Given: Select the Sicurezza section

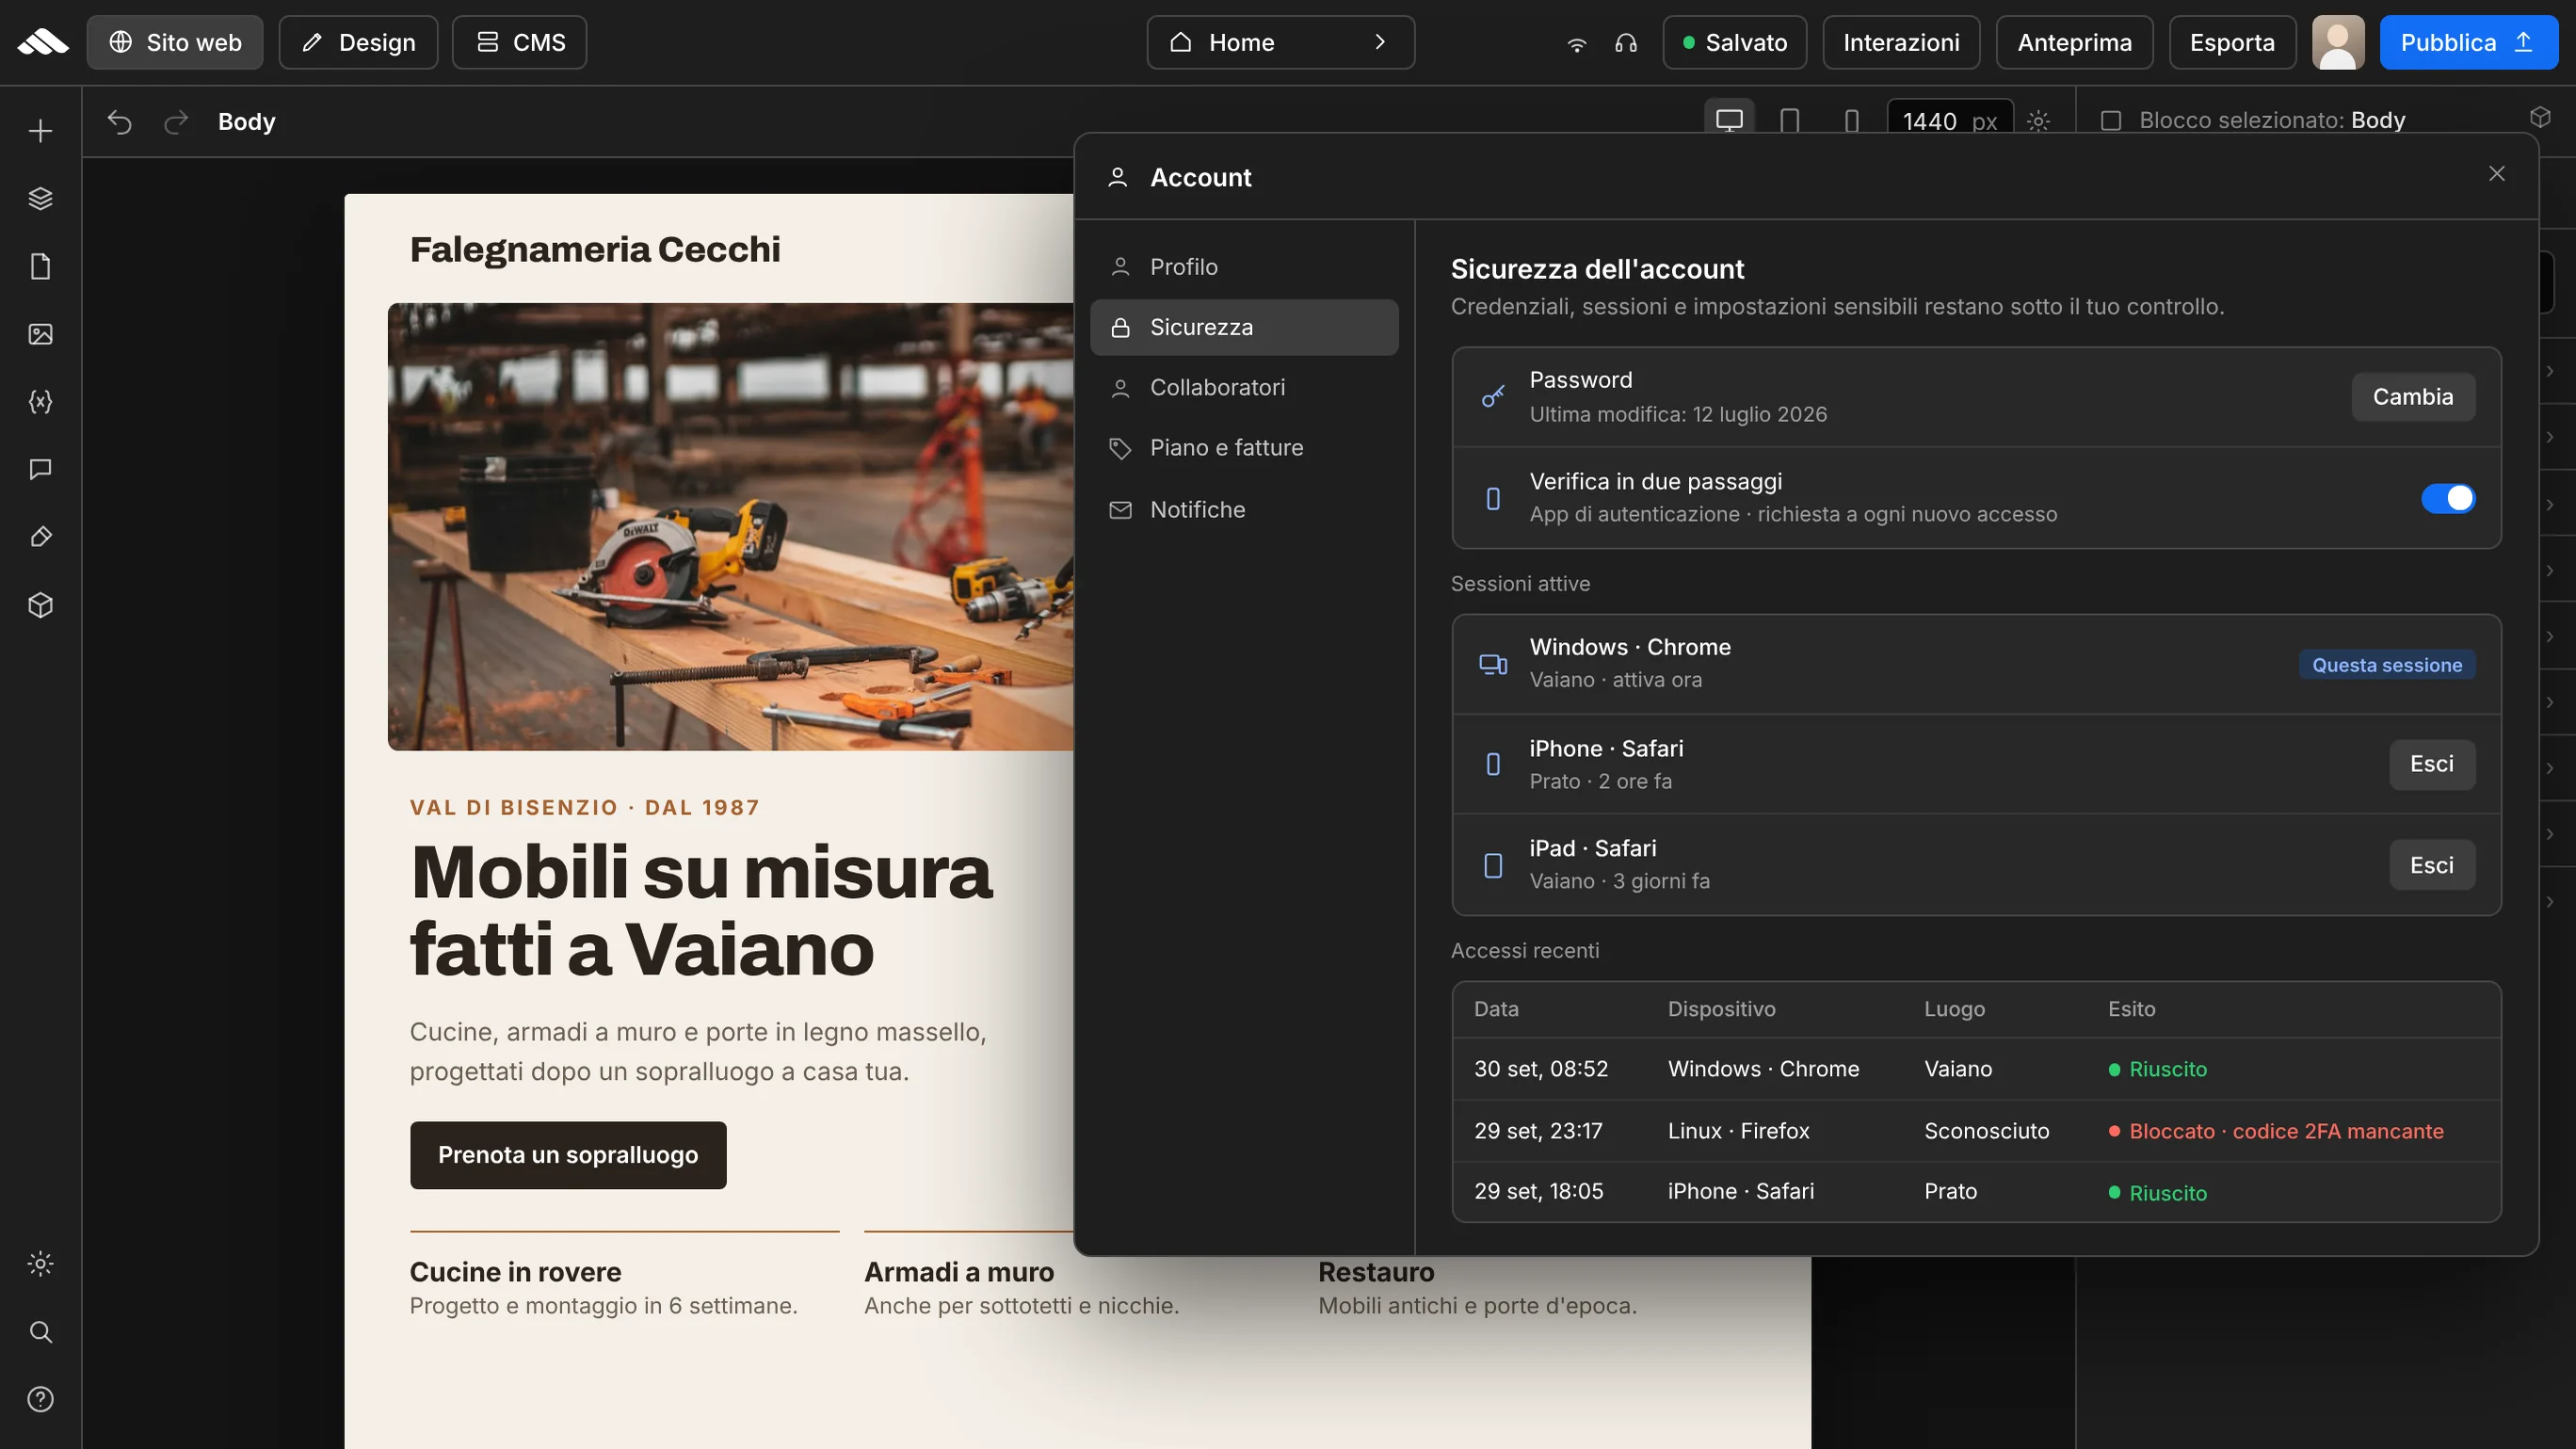Looking at the screenshot, I should [1244, 327].
